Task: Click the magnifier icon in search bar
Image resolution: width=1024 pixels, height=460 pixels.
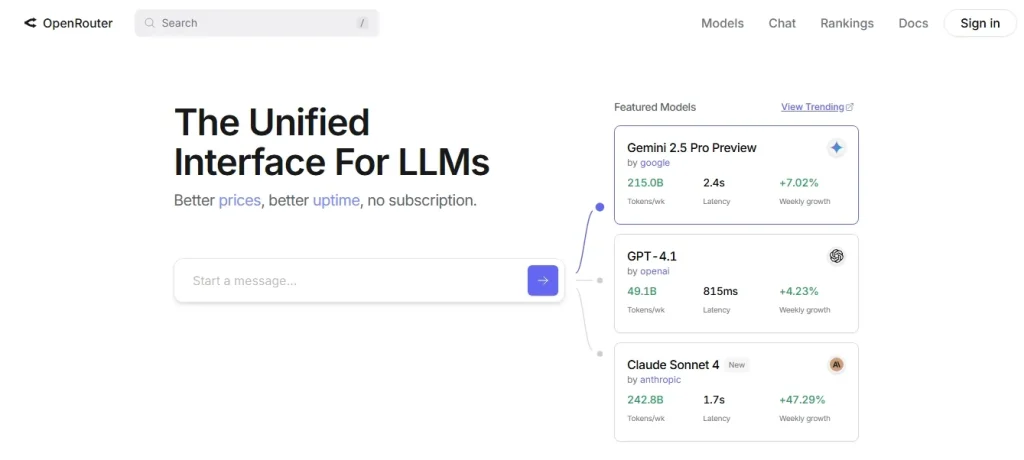Action: [x=150, y=23]
